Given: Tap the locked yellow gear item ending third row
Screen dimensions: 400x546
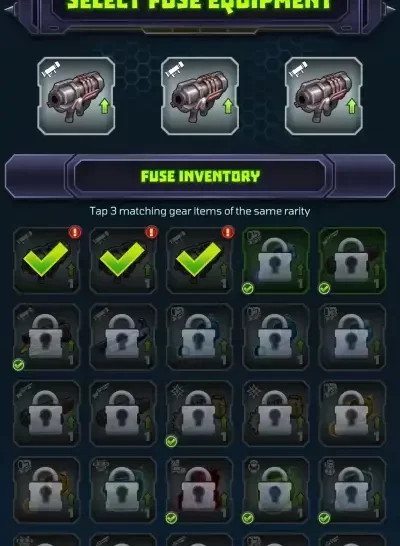Looking at the screenshot, I should [352, 413].
